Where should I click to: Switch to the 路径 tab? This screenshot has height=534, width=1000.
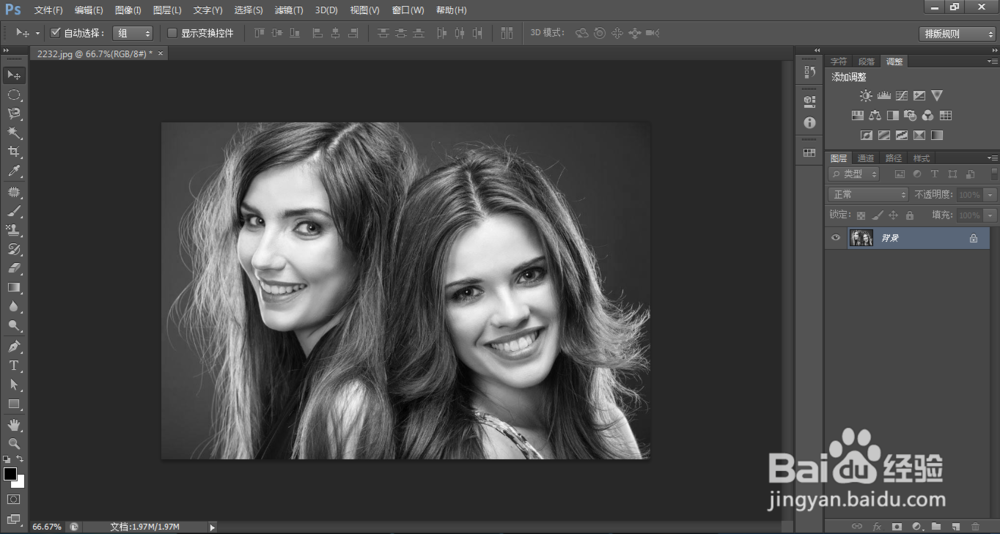[x=893, y=158]
